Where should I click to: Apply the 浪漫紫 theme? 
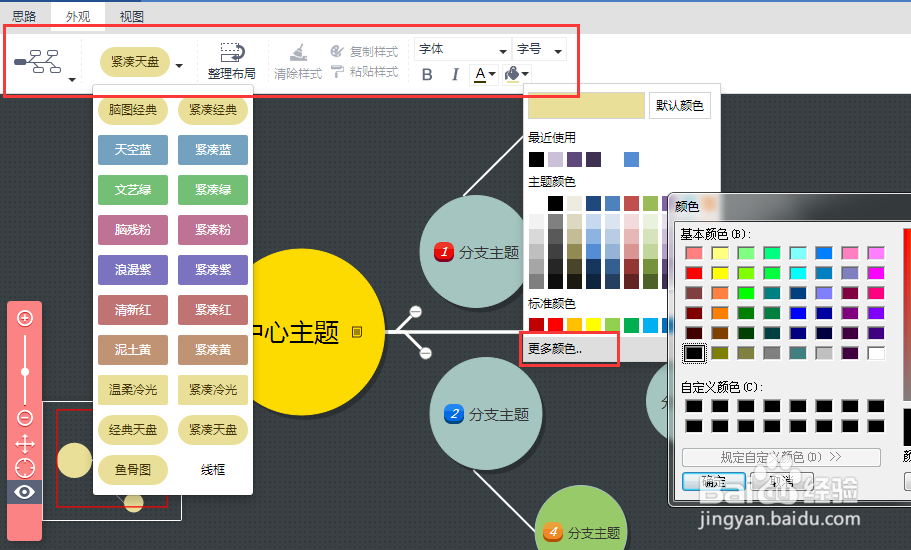coord(133,270)
